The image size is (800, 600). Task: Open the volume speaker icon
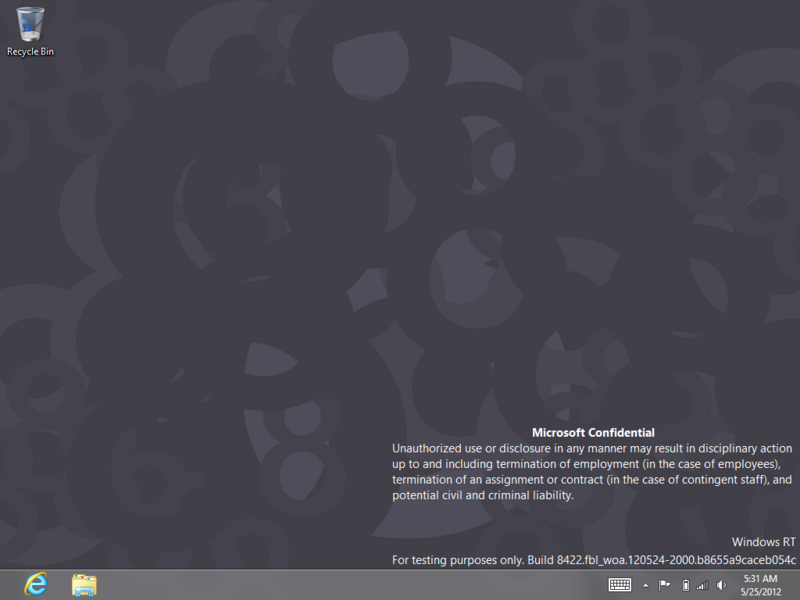point(721,585)
